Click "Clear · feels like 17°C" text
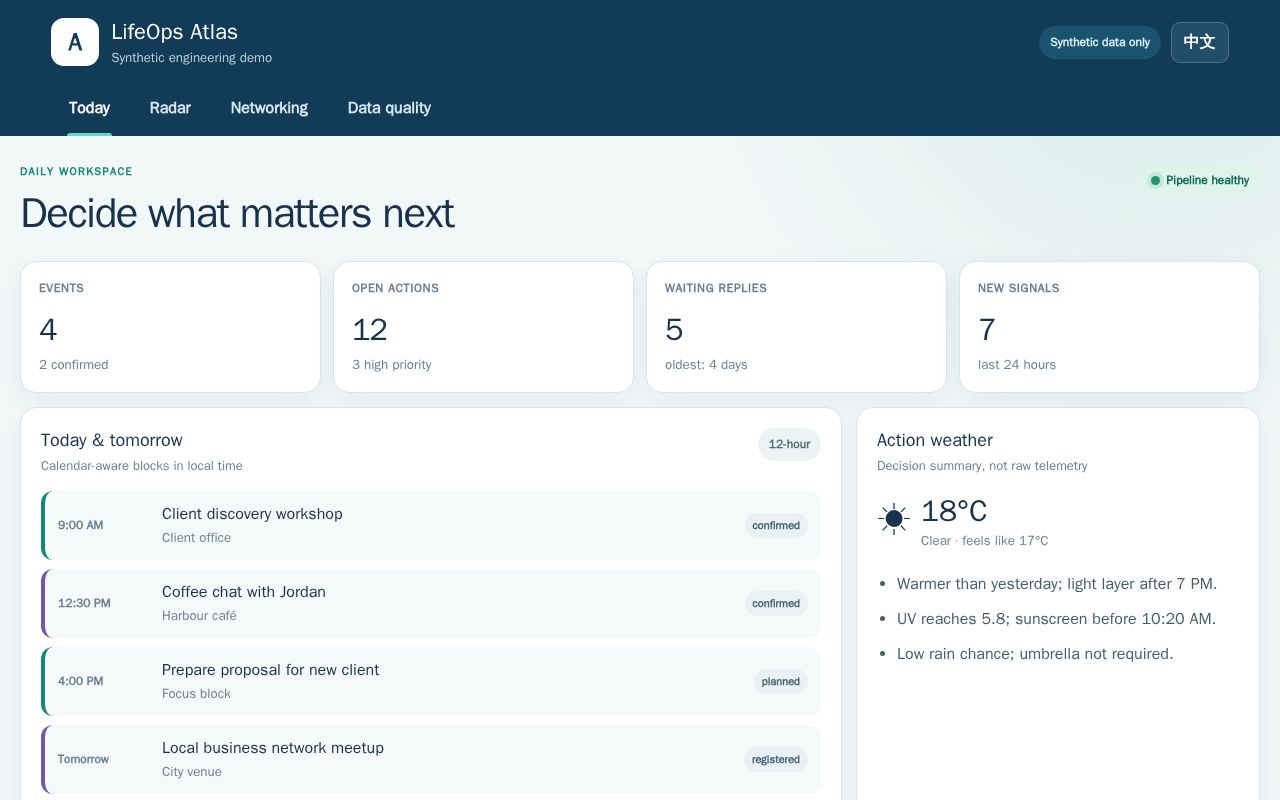The height and width of the screenshot is (800, 1280). coord(985,541)
